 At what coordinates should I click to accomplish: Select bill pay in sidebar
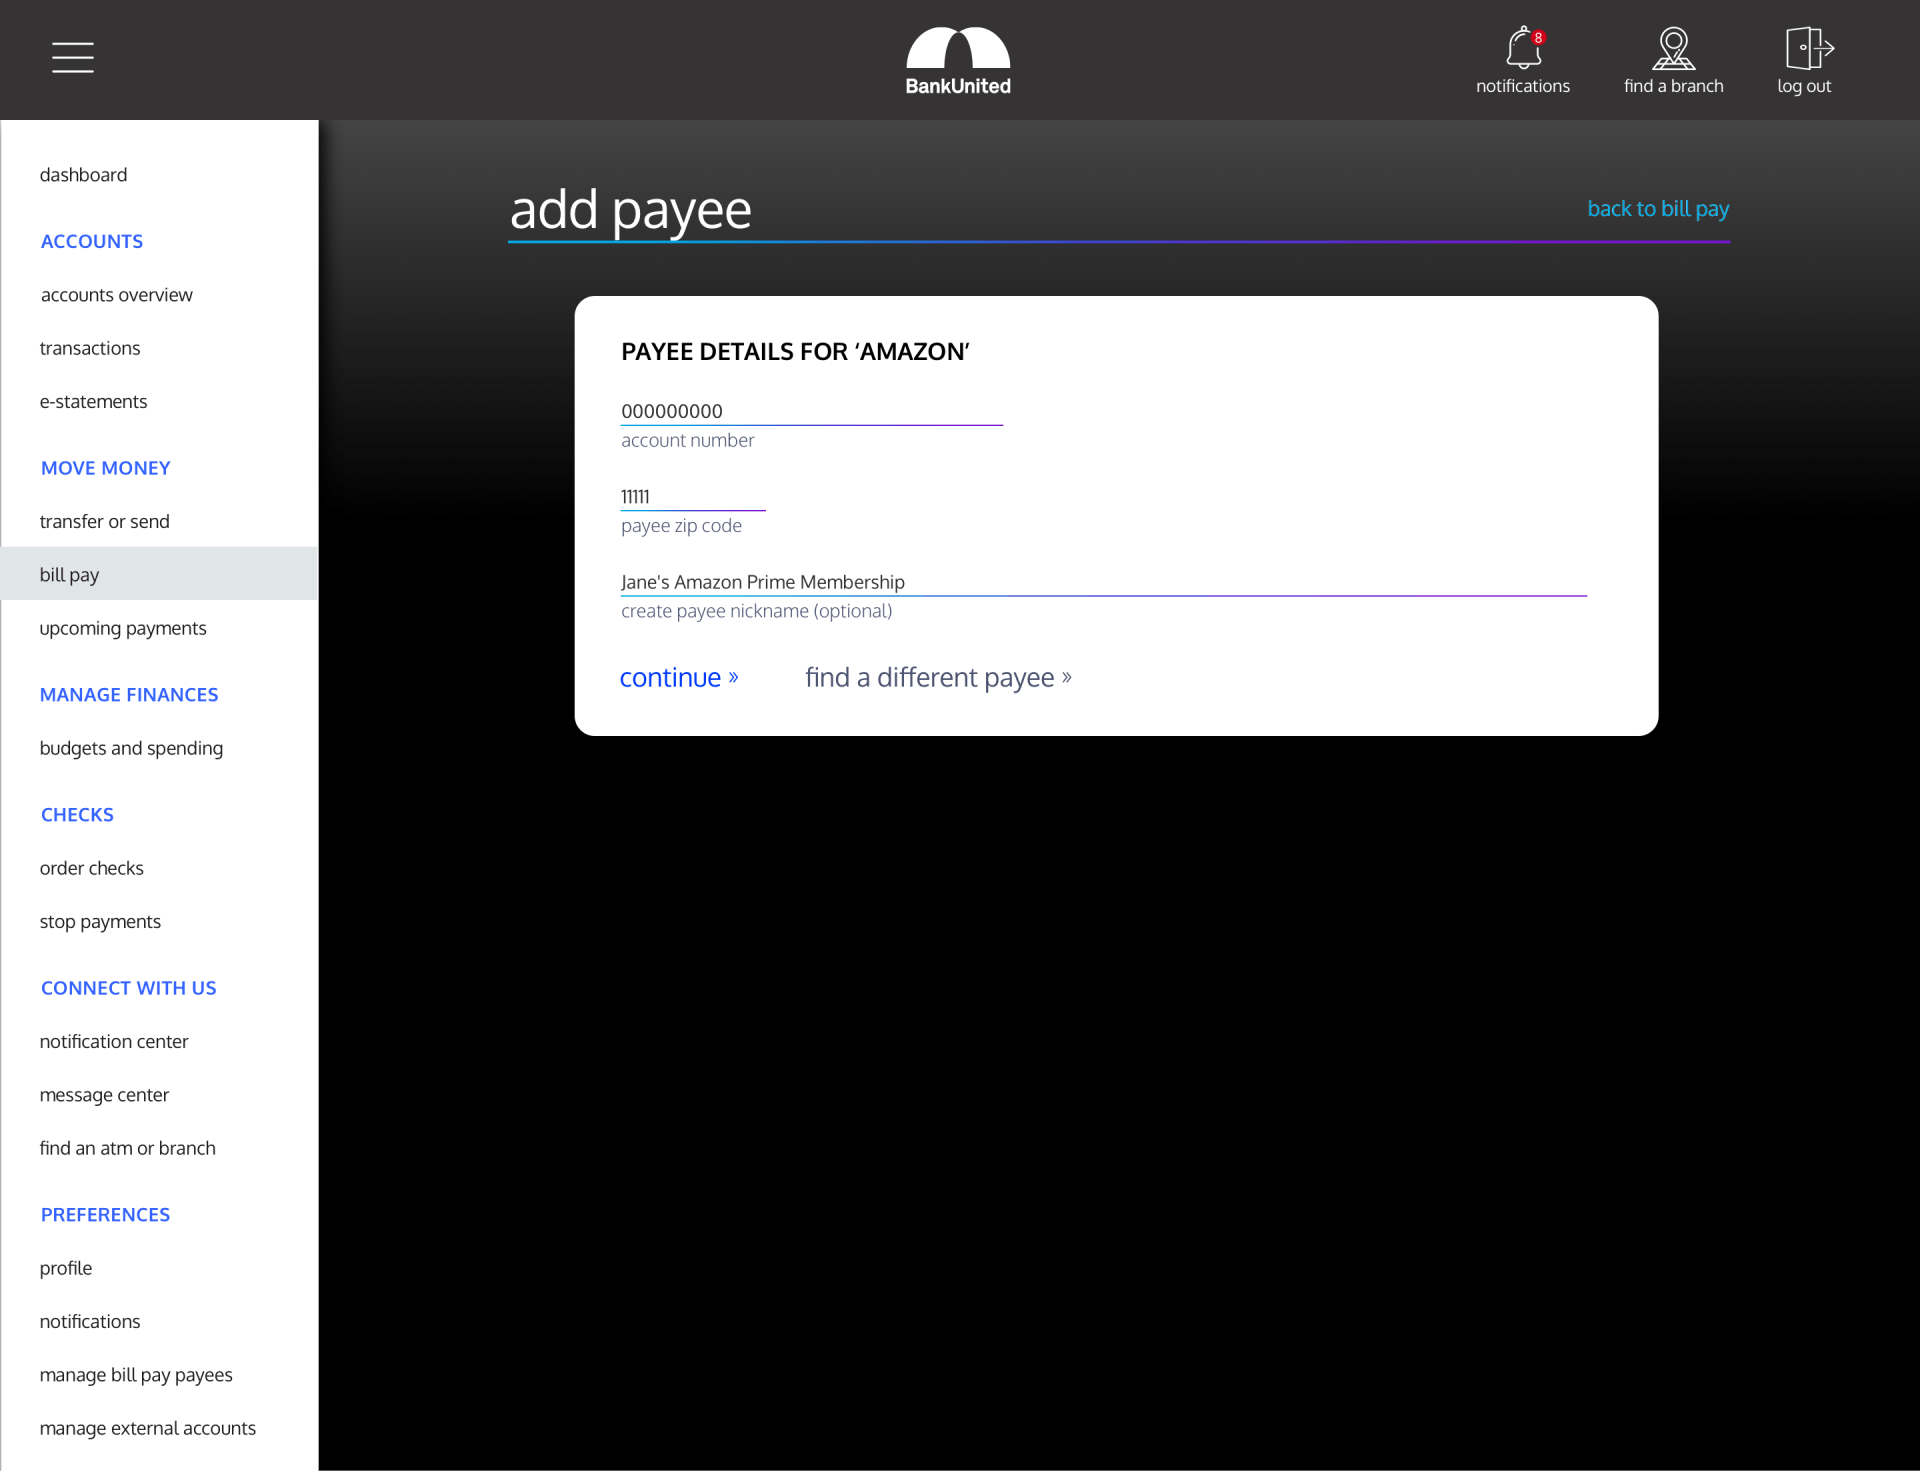(69, 574)
